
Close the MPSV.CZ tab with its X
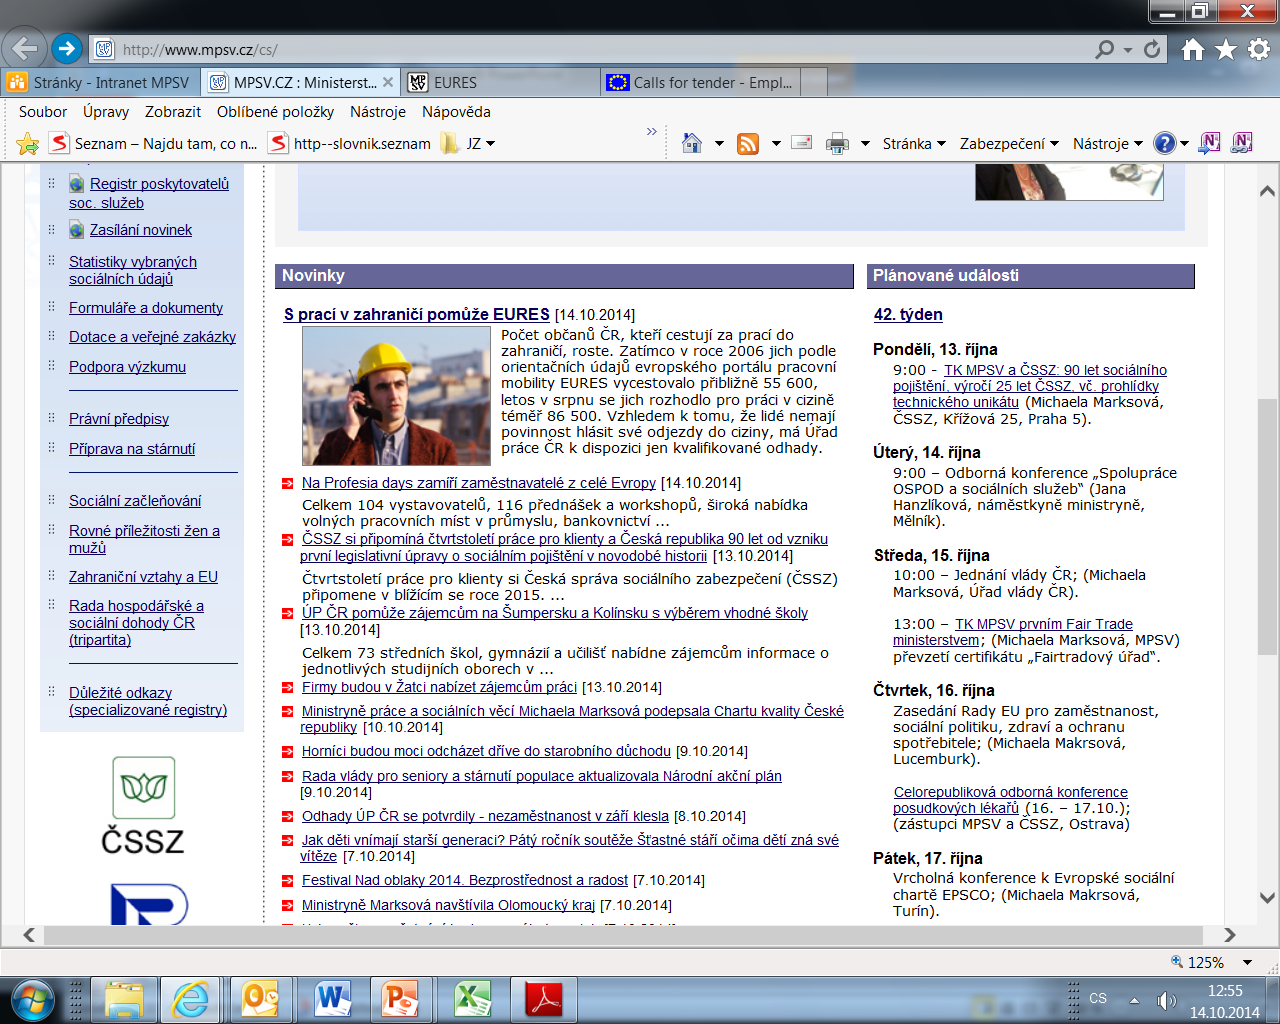click(x=389, y=82)
